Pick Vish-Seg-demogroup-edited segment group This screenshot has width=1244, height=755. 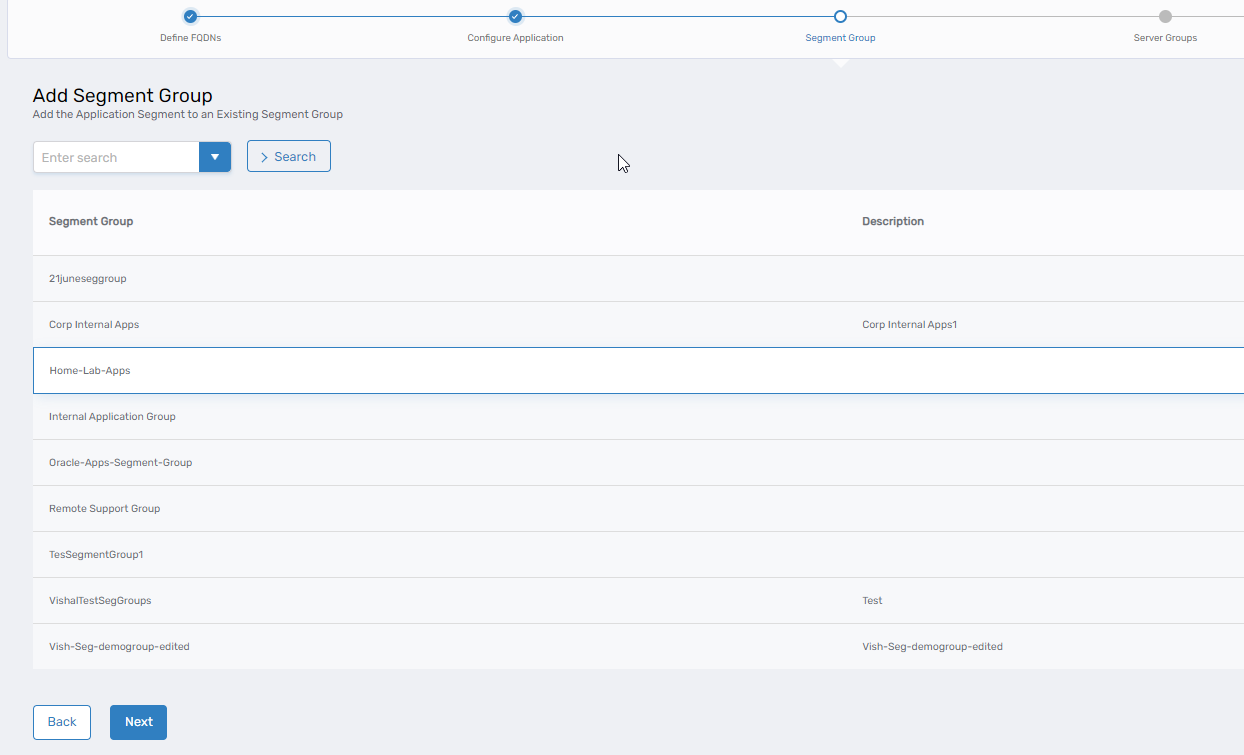pos(119,647)
